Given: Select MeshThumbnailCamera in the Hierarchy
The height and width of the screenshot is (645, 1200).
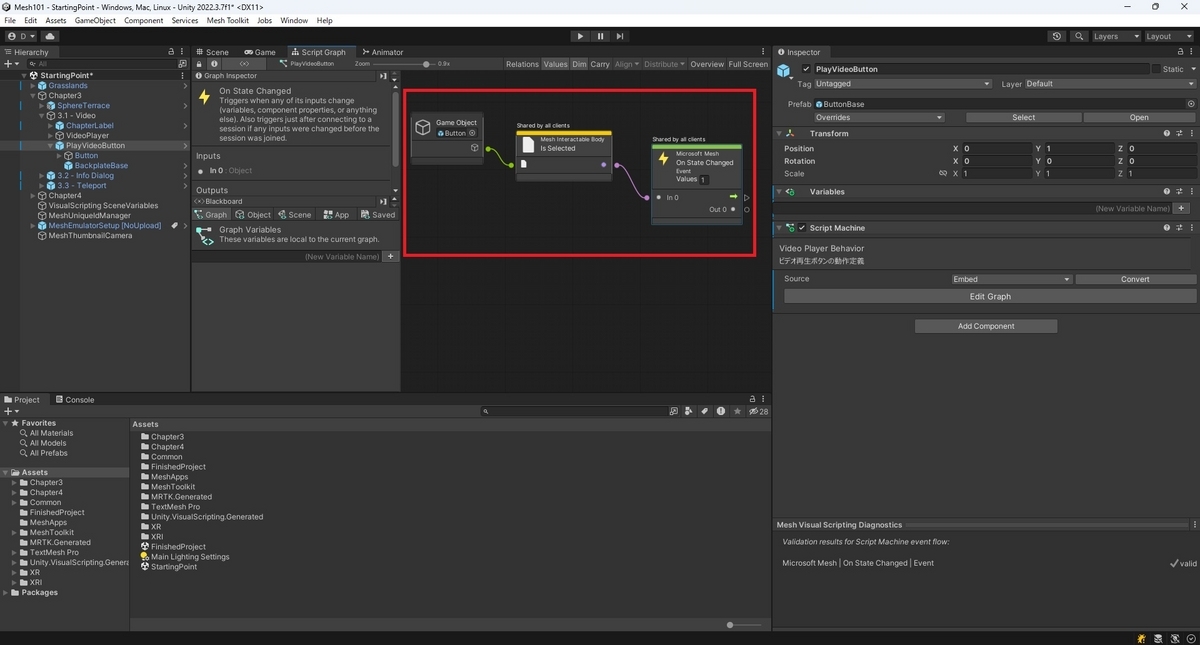Looking at the screenshot, I should (x=90, y=235).
